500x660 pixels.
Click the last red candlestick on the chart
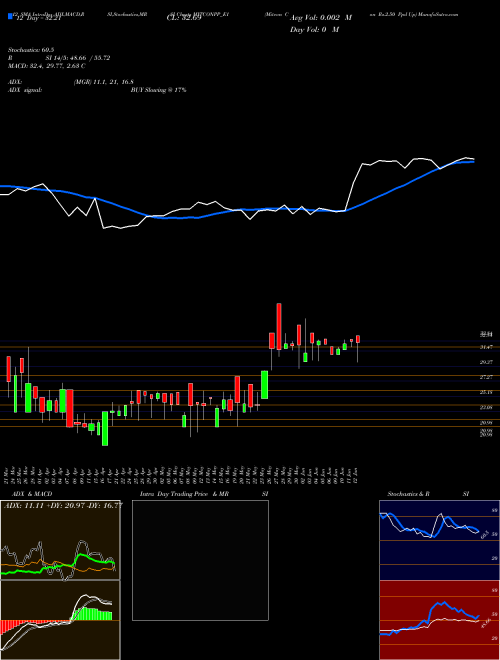(358, 339)
